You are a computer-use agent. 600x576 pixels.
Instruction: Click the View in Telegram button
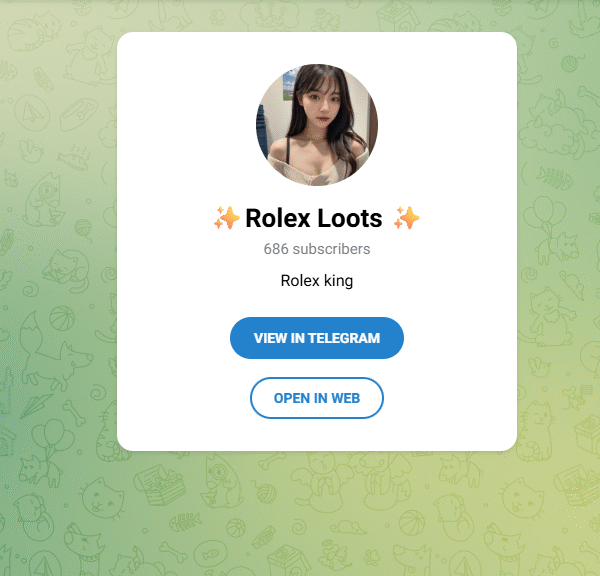[x=316, y=338]
